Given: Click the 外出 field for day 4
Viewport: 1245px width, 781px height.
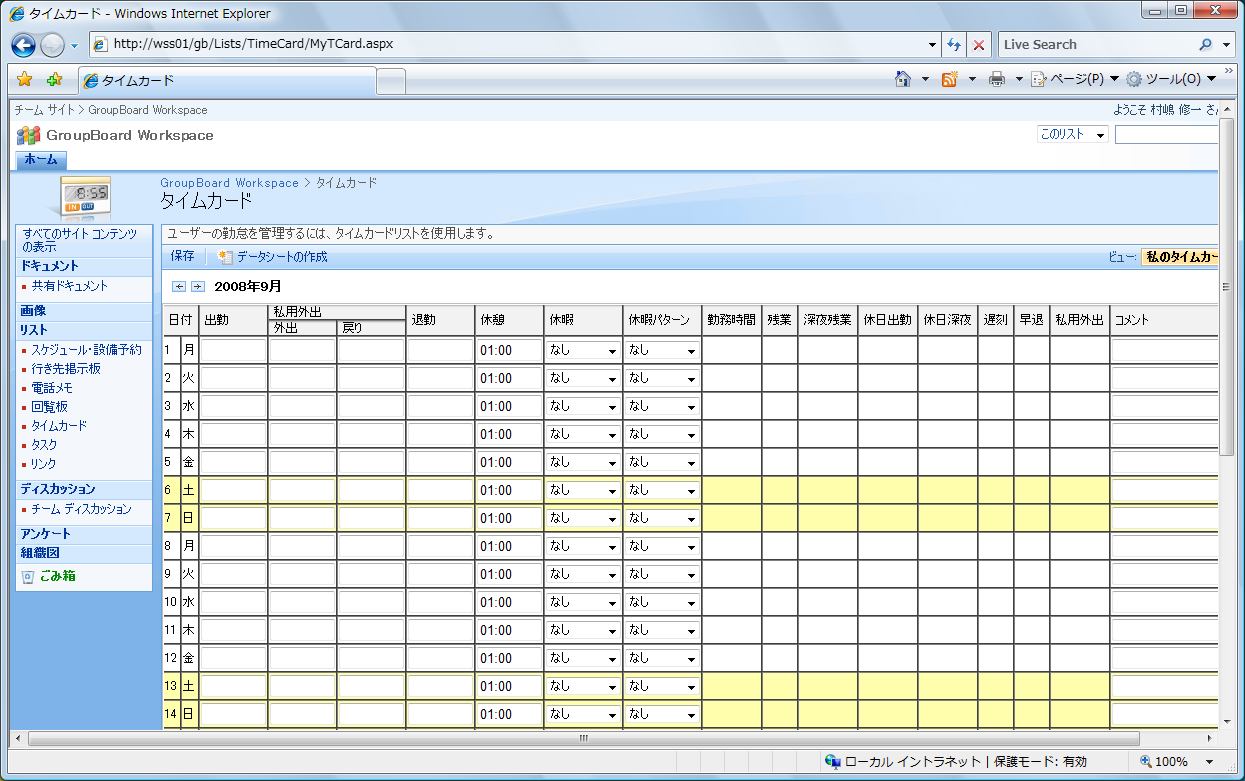Looking at the screenshot, I should (302, 435).
